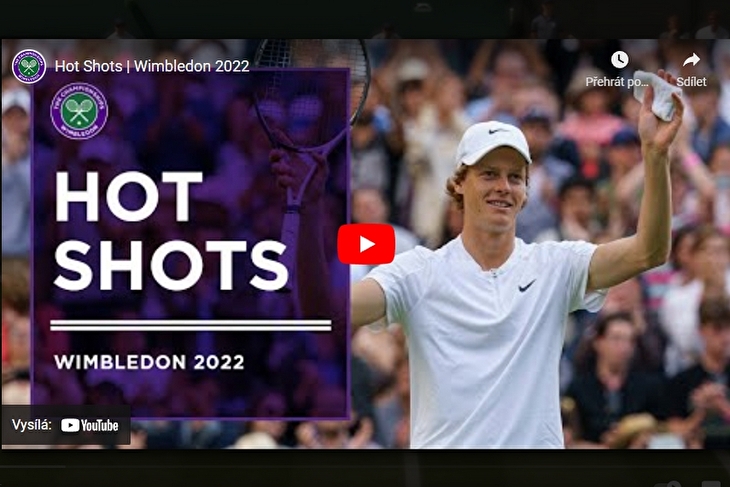Select the 'Přehrát po...' label
This screenshot has width=730, height=487.
617,82
